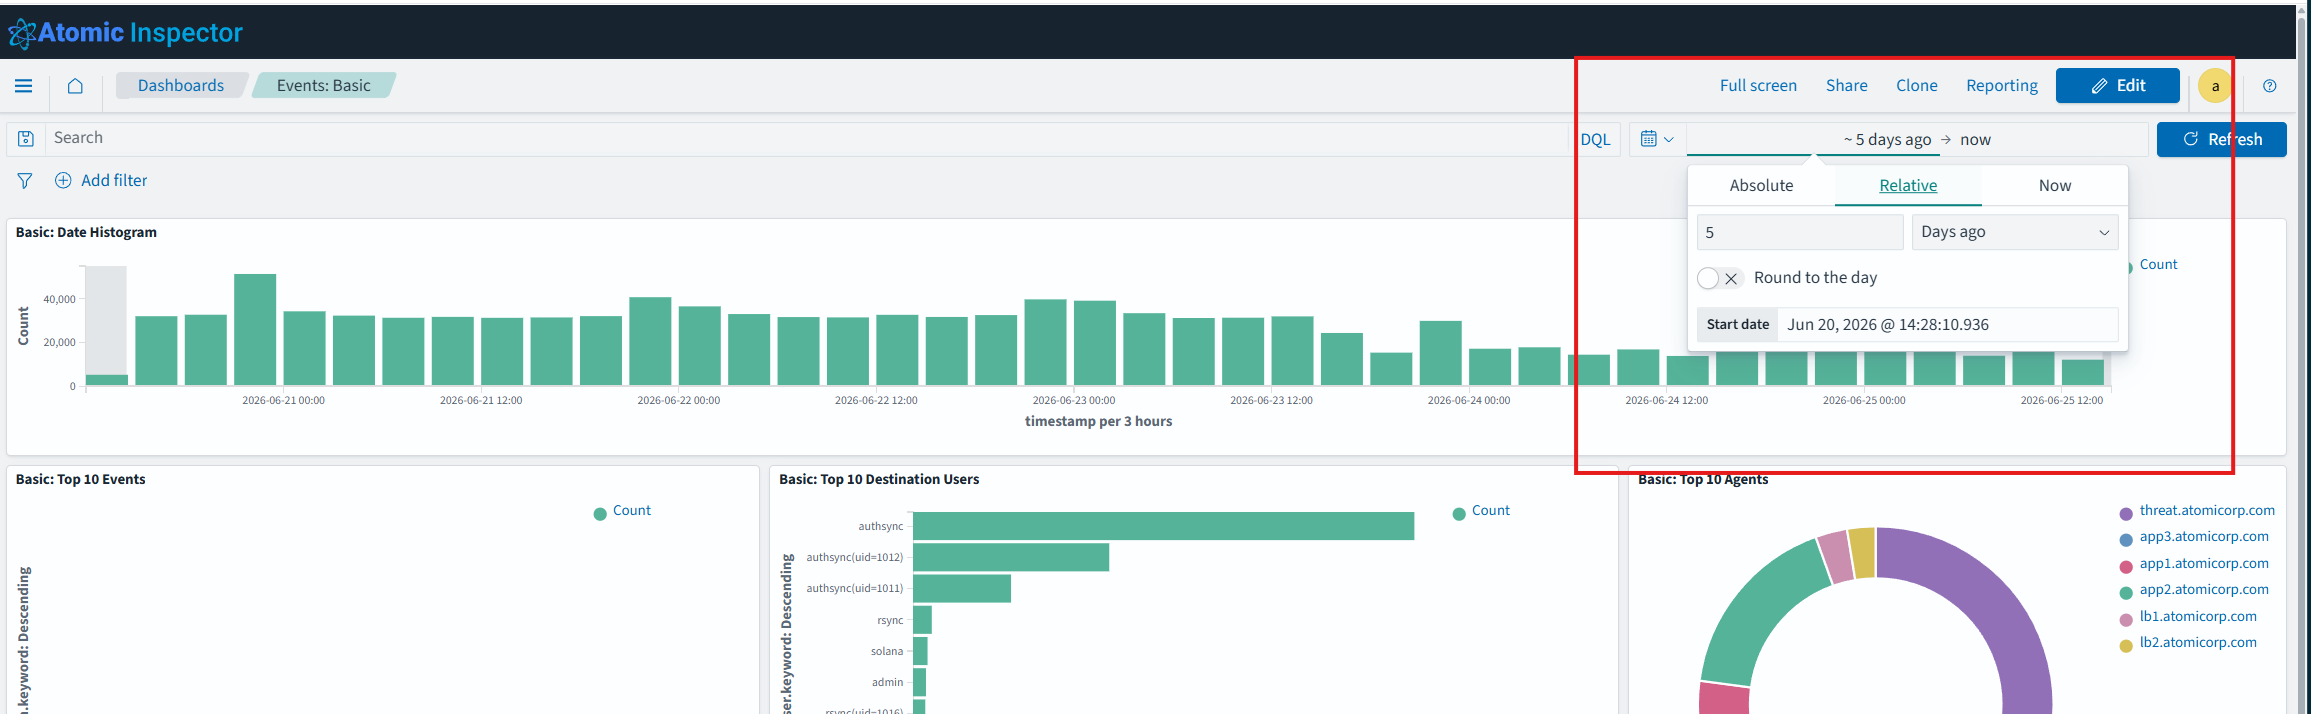
Task: Open the Reporting link
Action: (2001, 86)
